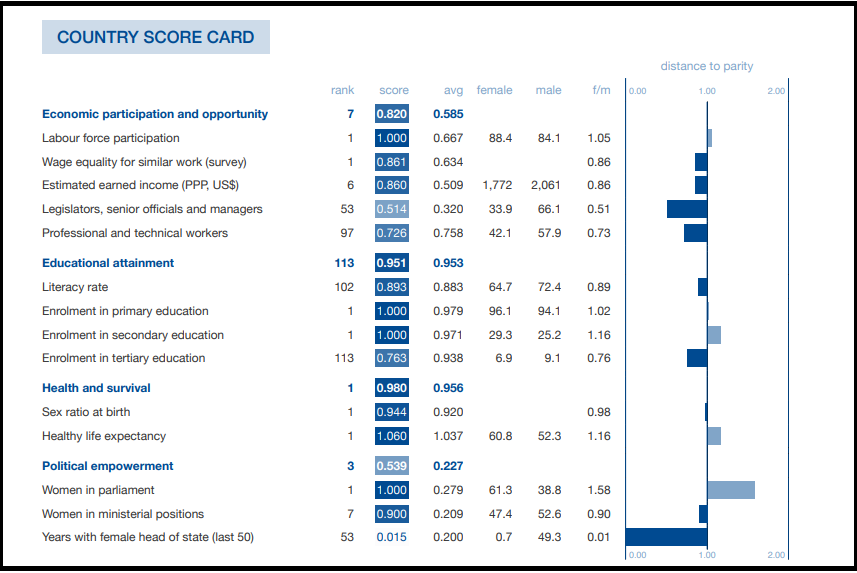Click the 0.893 score box
The width and height of the screenshot is (857, 573).
click(x=392, y=287)
